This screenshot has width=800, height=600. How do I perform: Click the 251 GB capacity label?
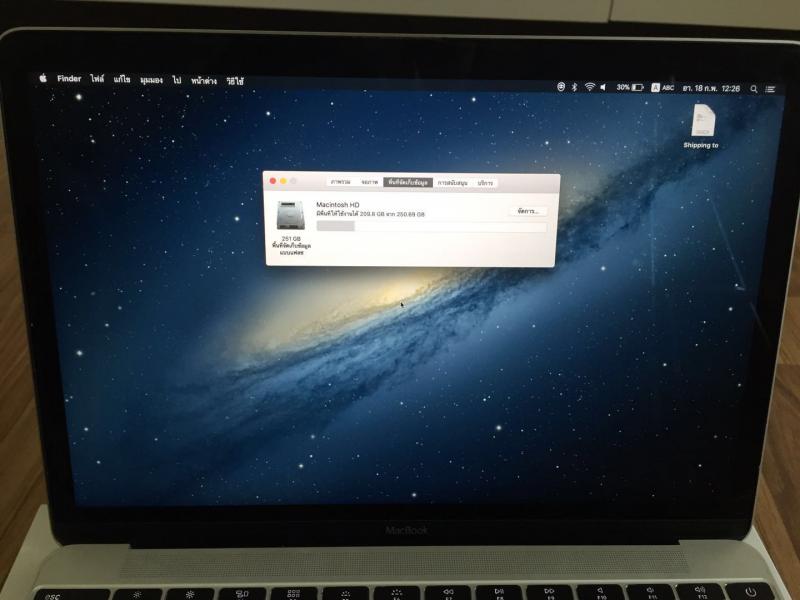click(x=291, y=239)
